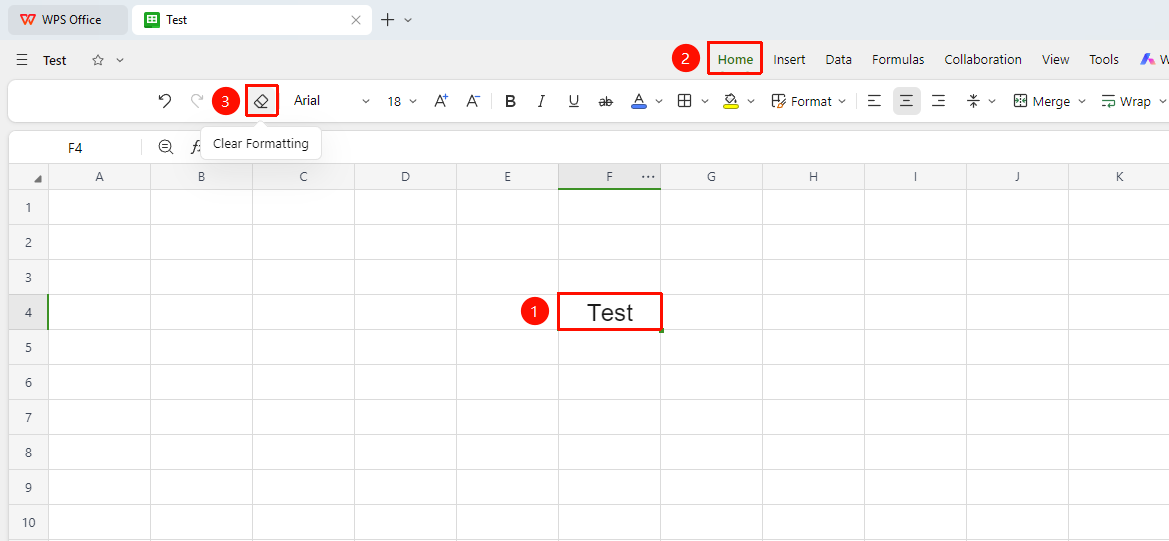Screen dimensions: 1169x541
Task: Apply the yellow fill color bucket
Action: pos(731,101)
